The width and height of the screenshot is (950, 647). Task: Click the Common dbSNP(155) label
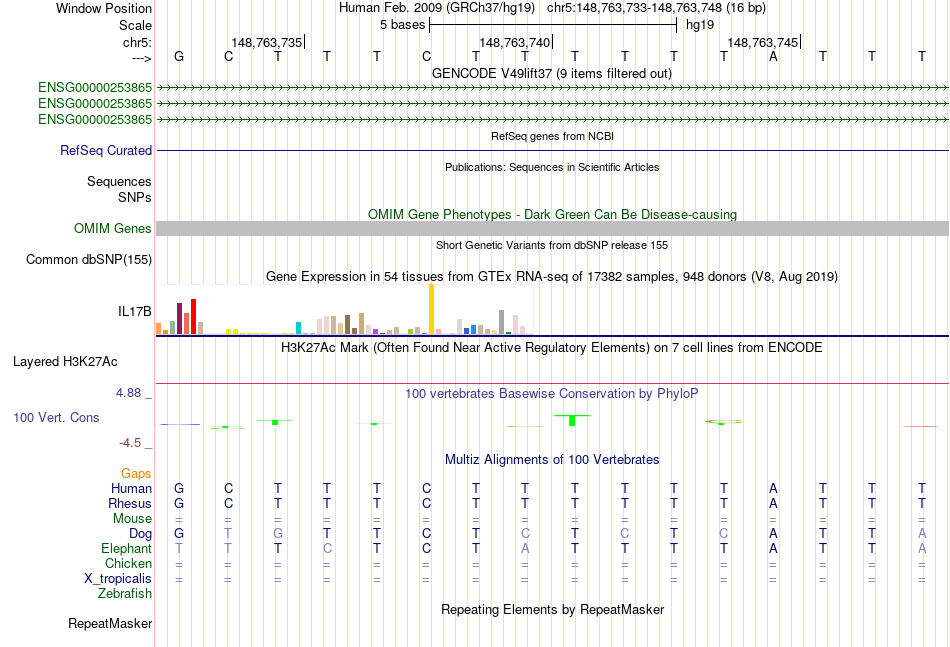click(89, 259)
